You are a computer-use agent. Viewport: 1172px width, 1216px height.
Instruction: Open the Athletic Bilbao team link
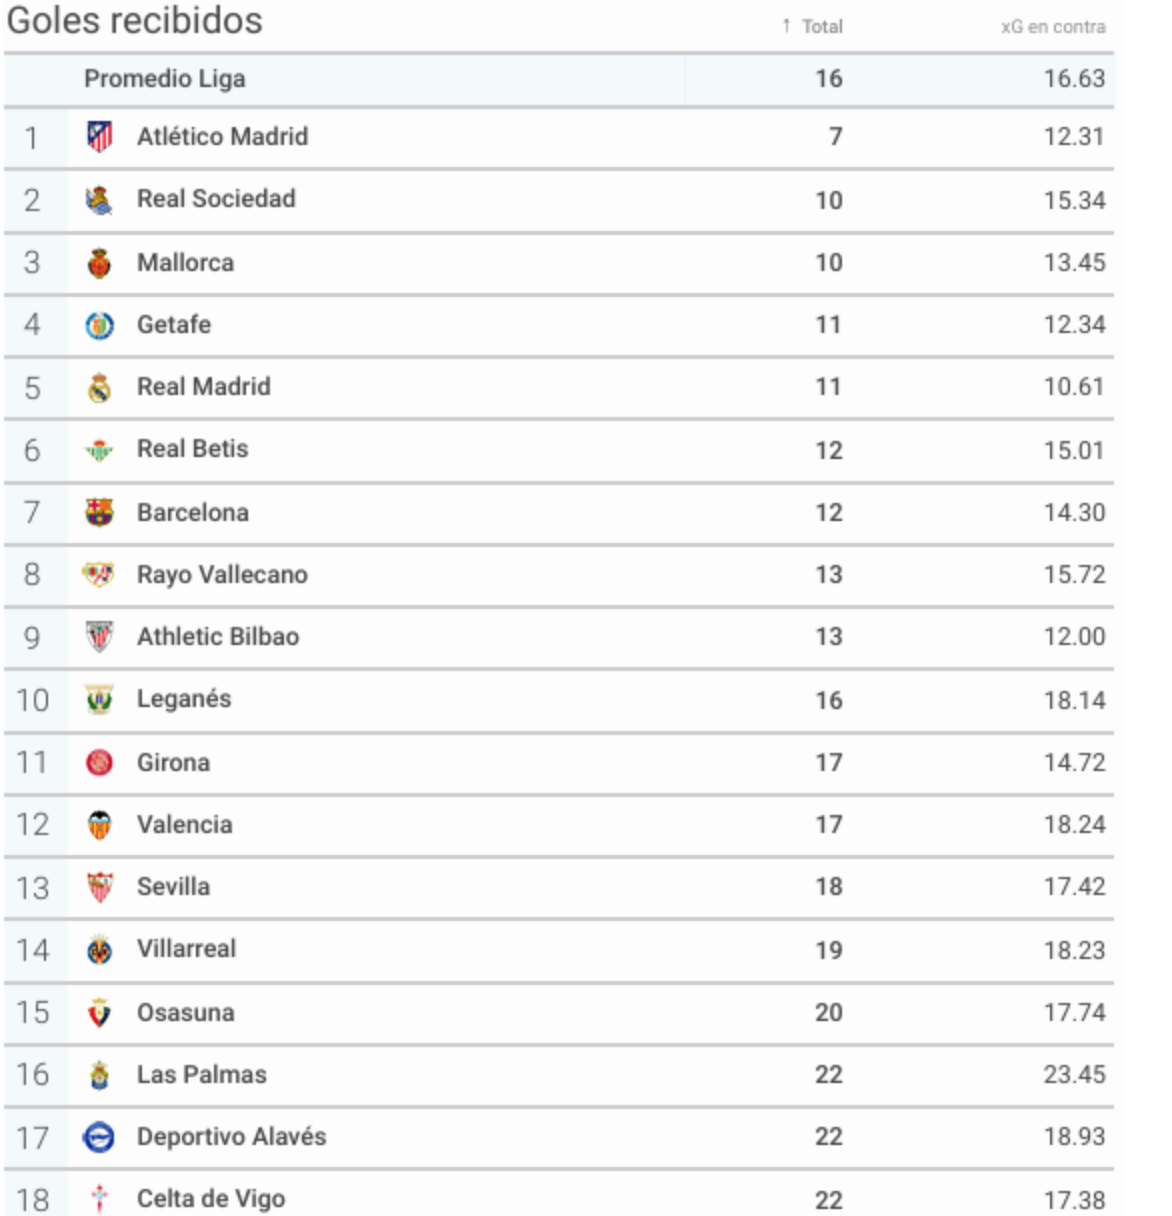coord(218,637)
